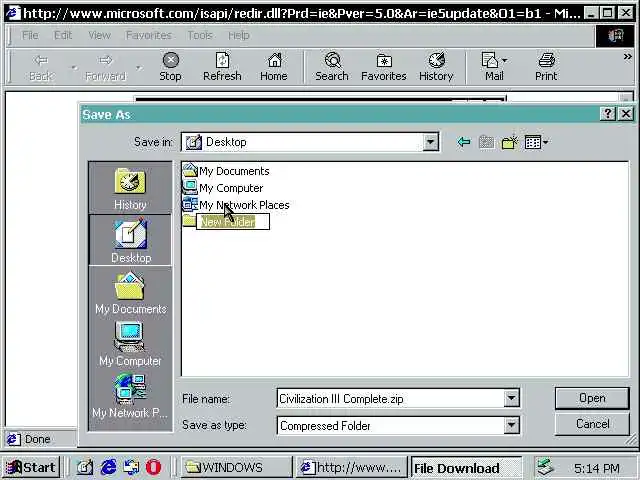This screenshot has height=480, width=640.
Task: Open the Edit menu
Action: 63,36
